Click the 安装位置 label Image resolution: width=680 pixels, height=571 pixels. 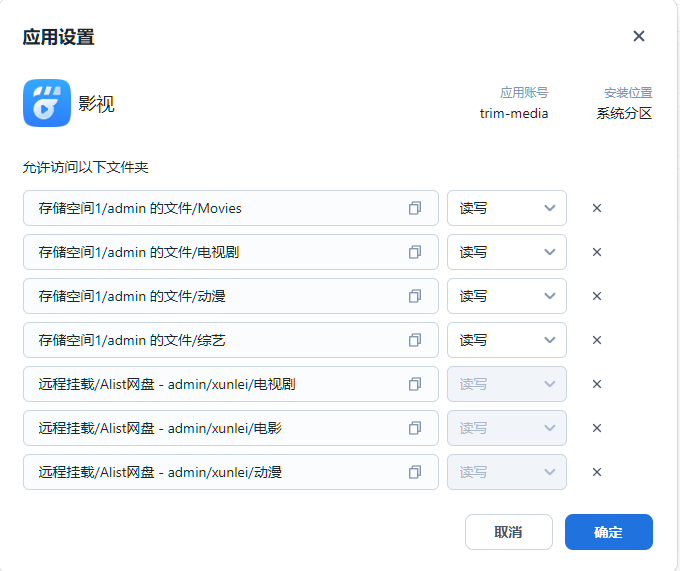628,92
